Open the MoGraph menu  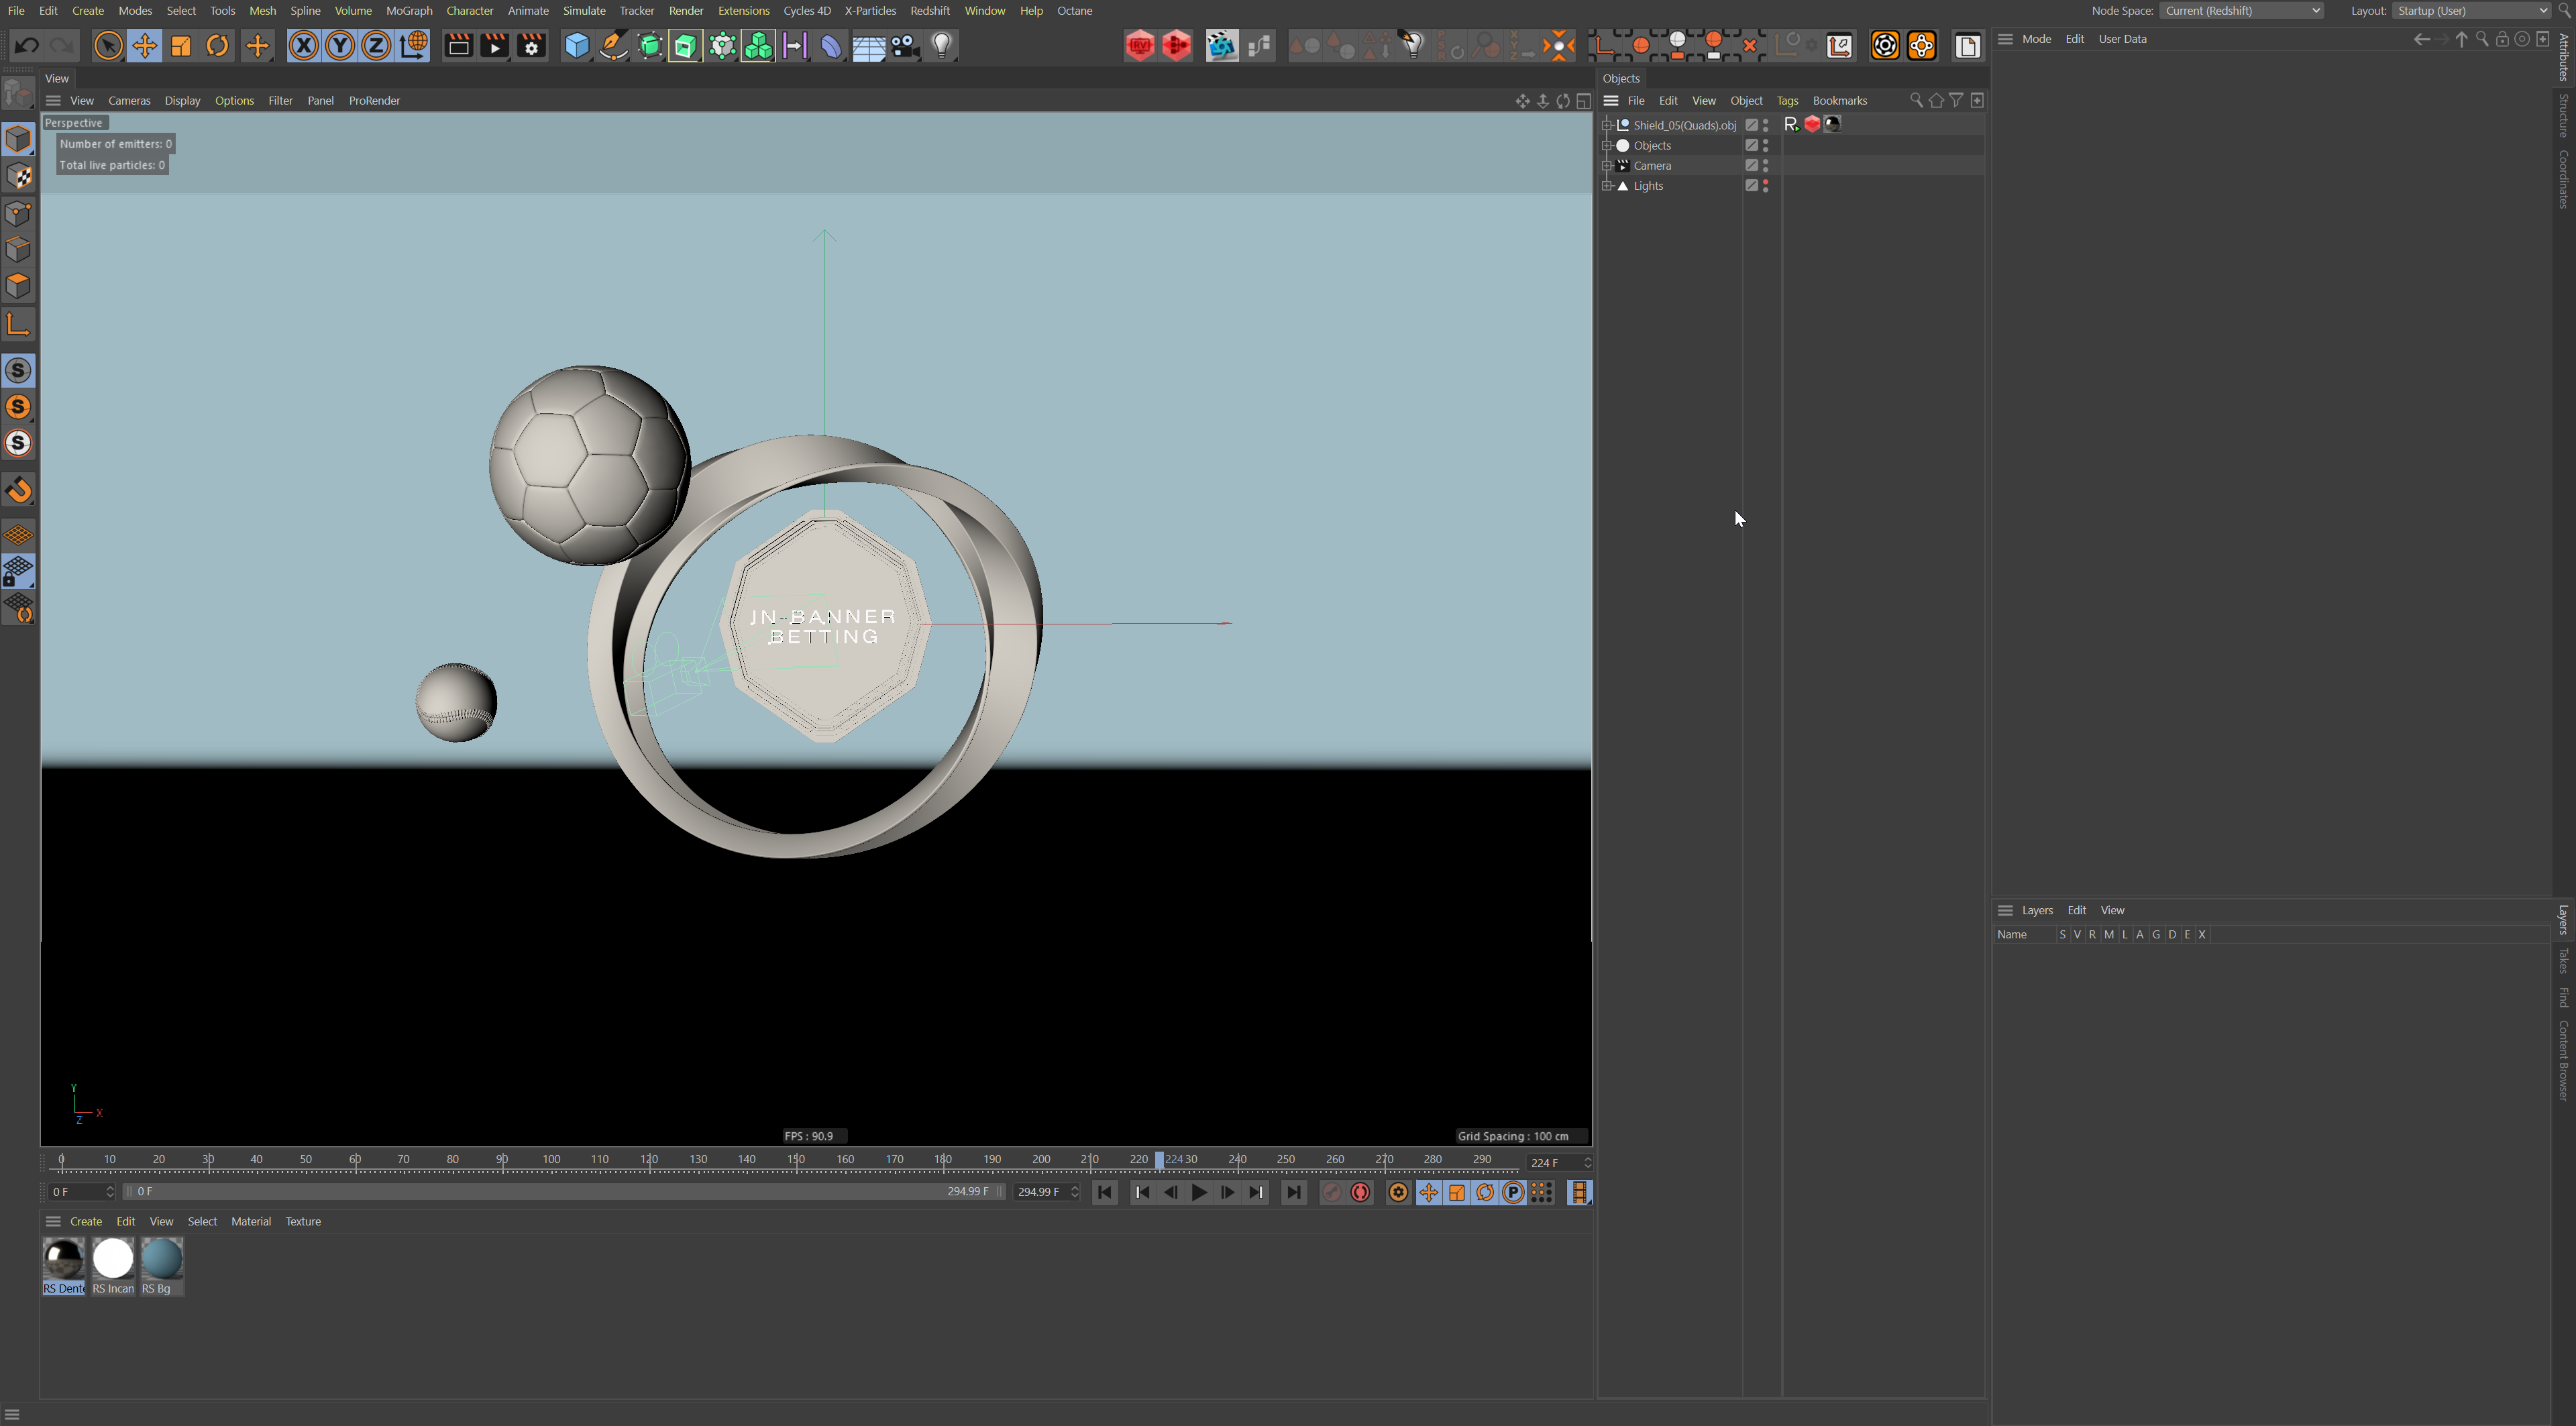pos(409,11)
